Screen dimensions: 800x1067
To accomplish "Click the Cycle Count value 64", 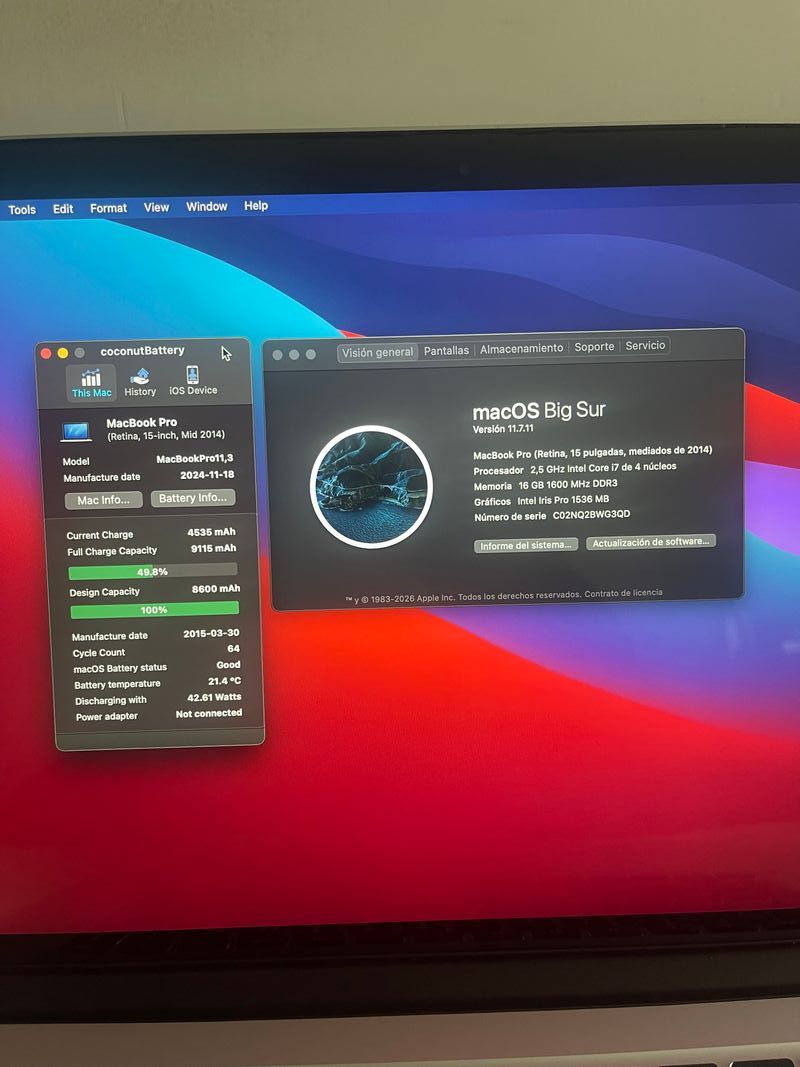I will (233, 649).
